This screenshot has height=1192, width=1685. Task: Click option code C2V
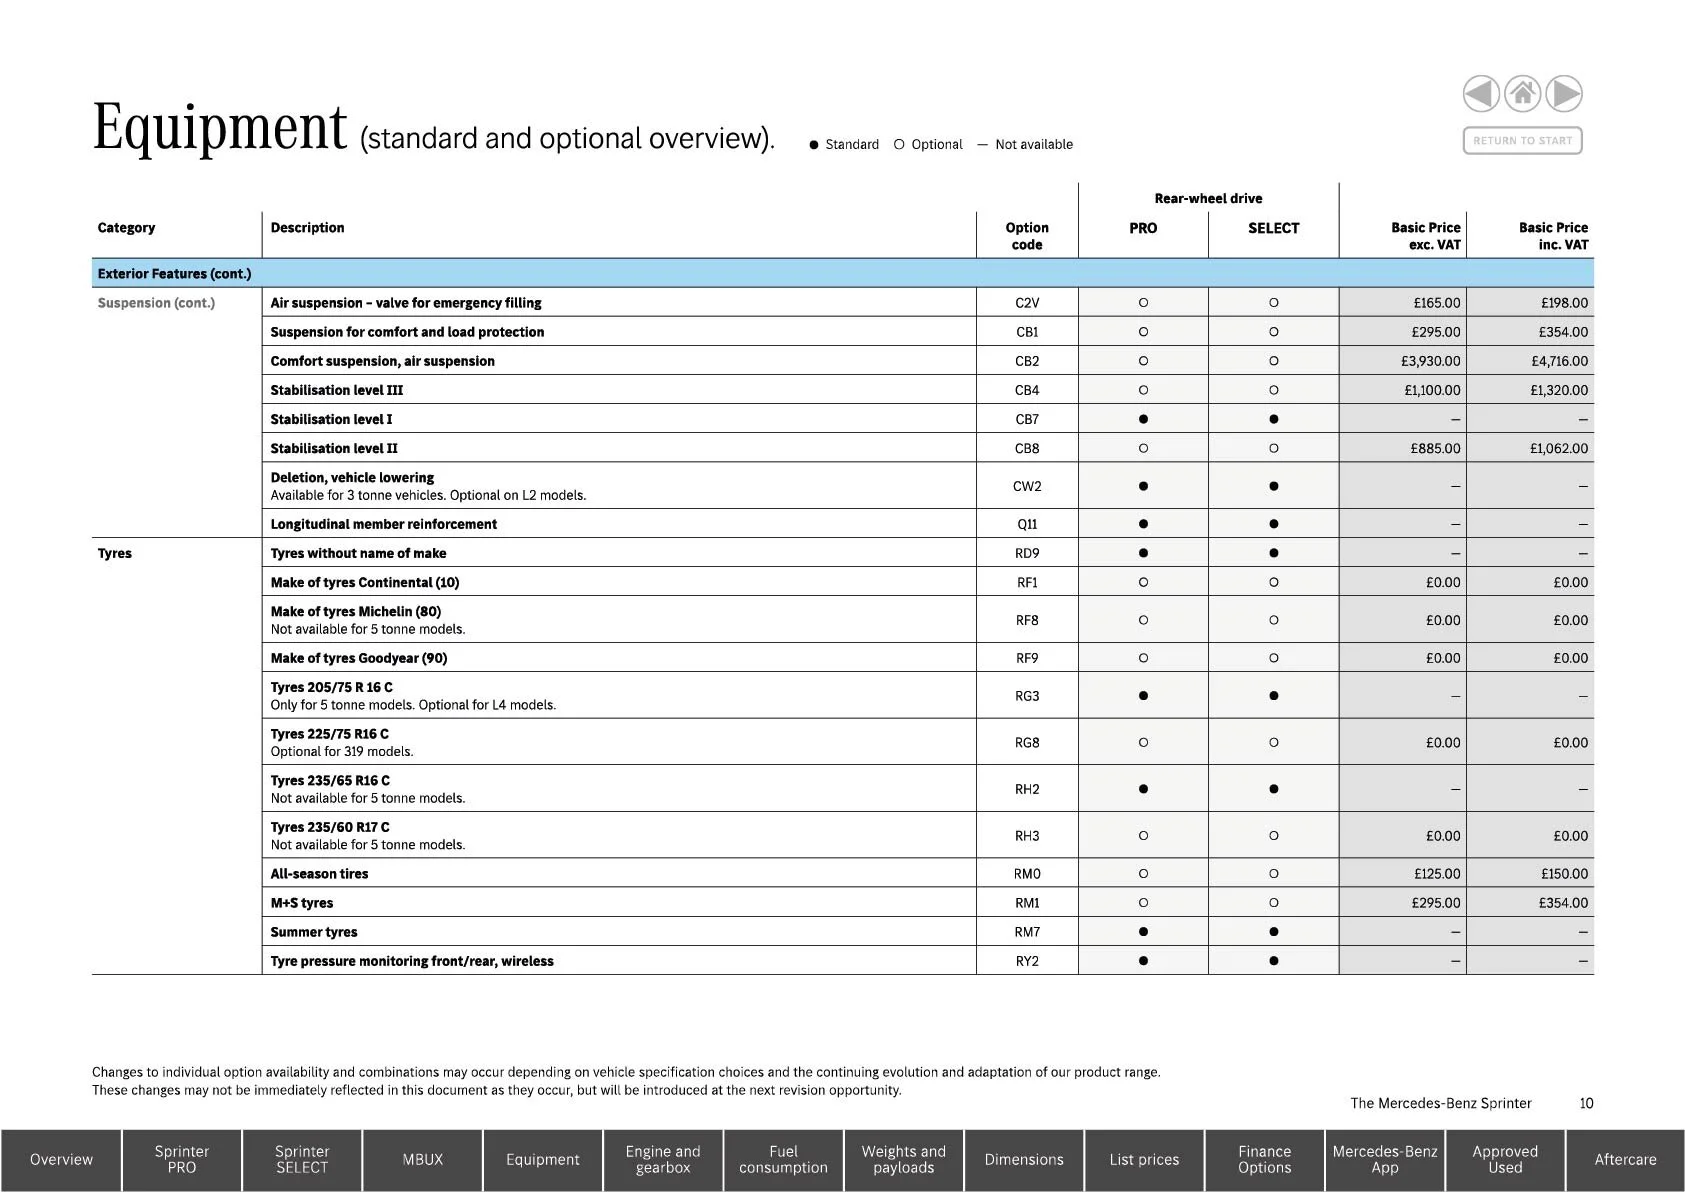pos(1027,303)
